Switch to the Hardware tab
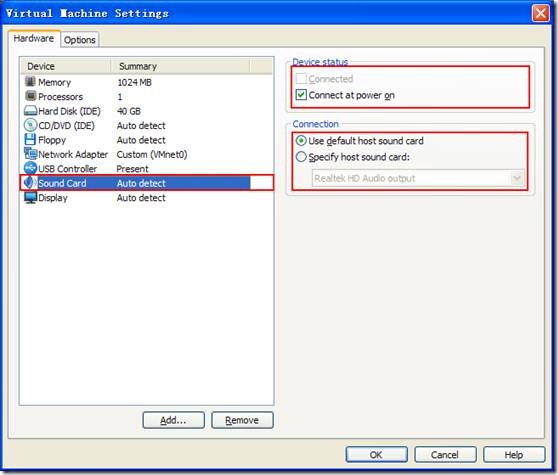 34,38
